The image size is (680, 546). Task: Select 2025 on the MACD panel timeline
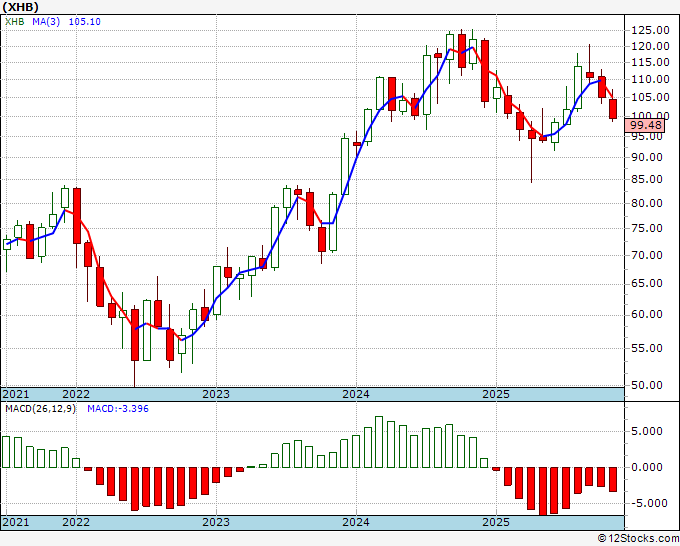[496, 522]
